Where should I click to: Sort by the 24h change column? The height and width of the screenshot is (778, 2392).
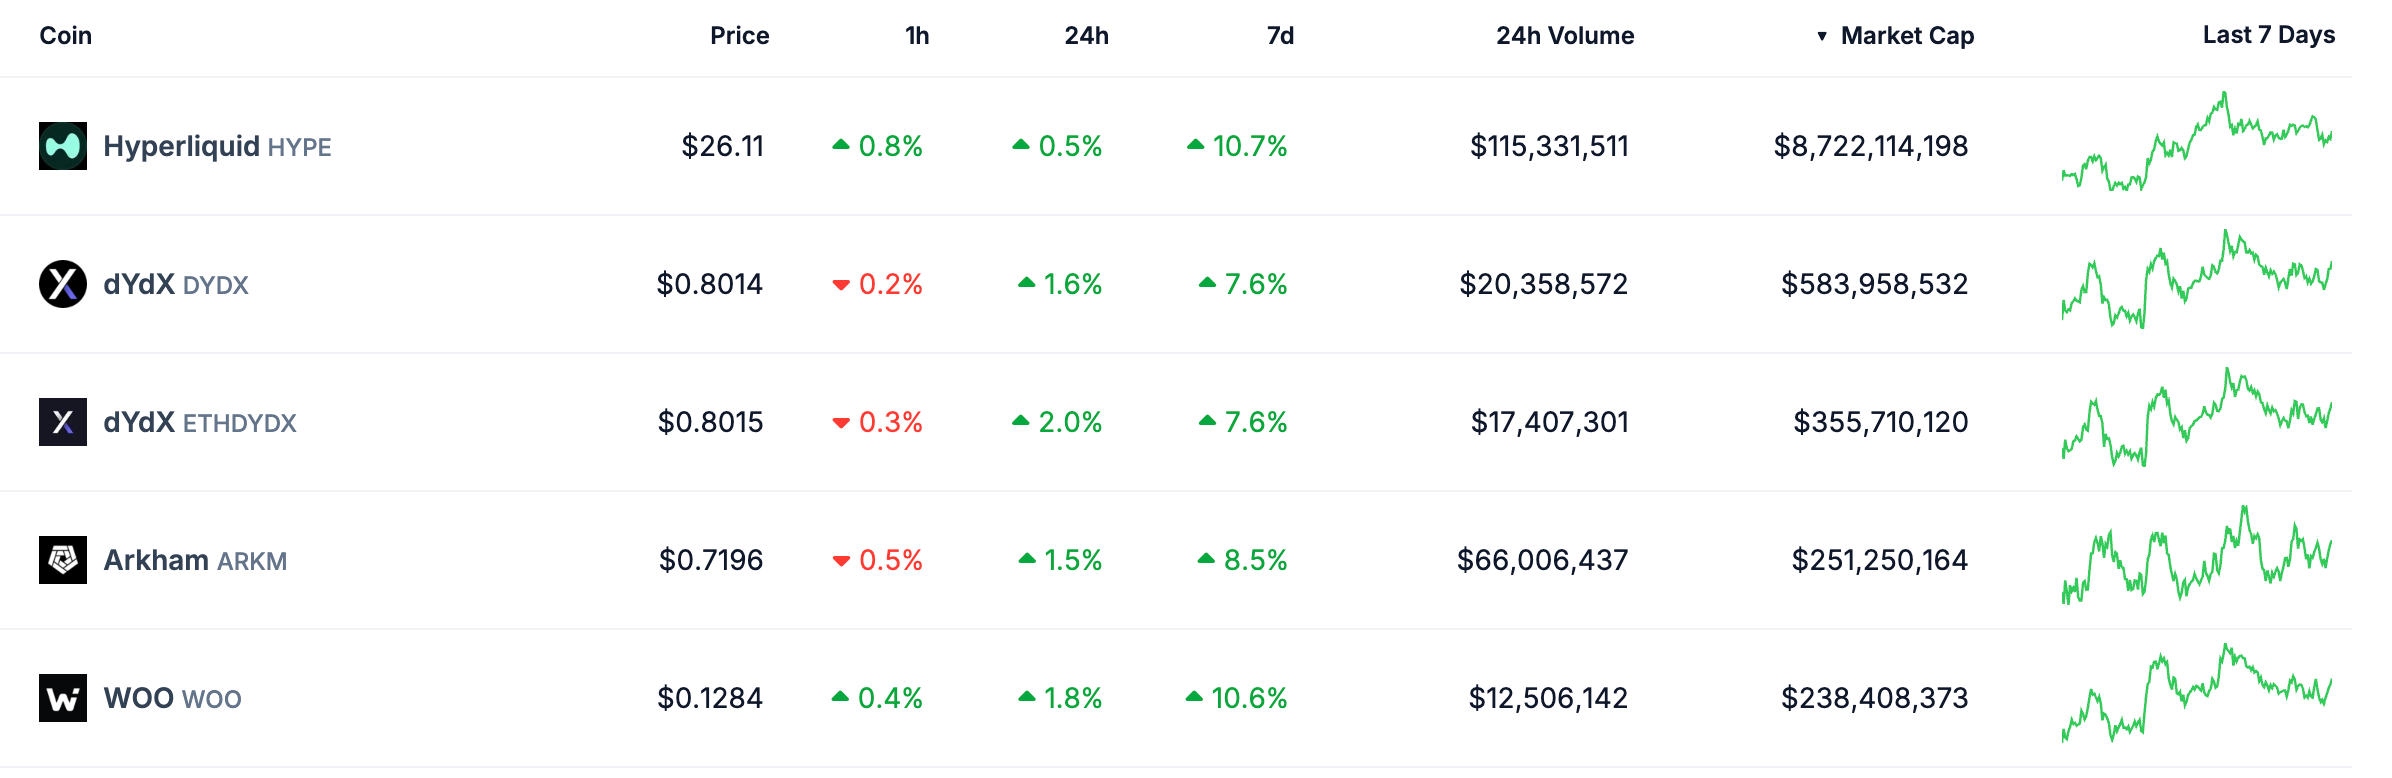[1086, 36]
